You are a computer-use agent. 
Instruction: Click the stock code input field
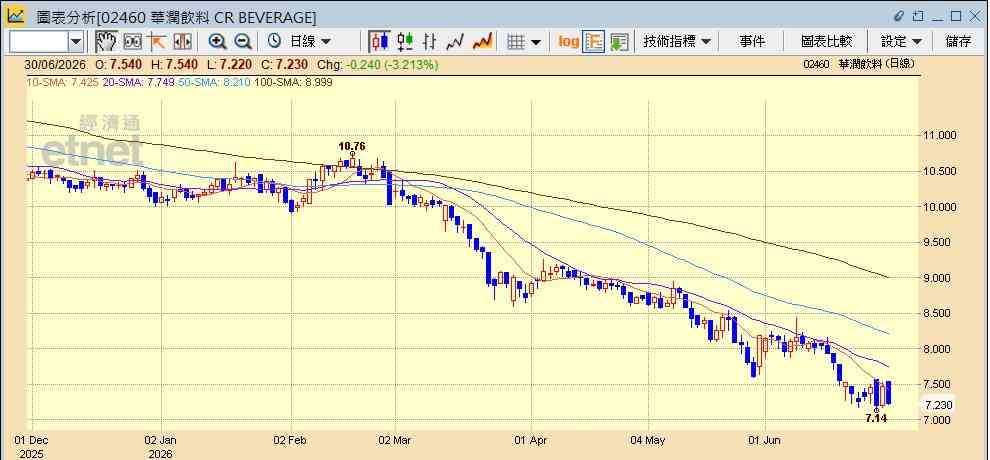(x=39, y=42)
